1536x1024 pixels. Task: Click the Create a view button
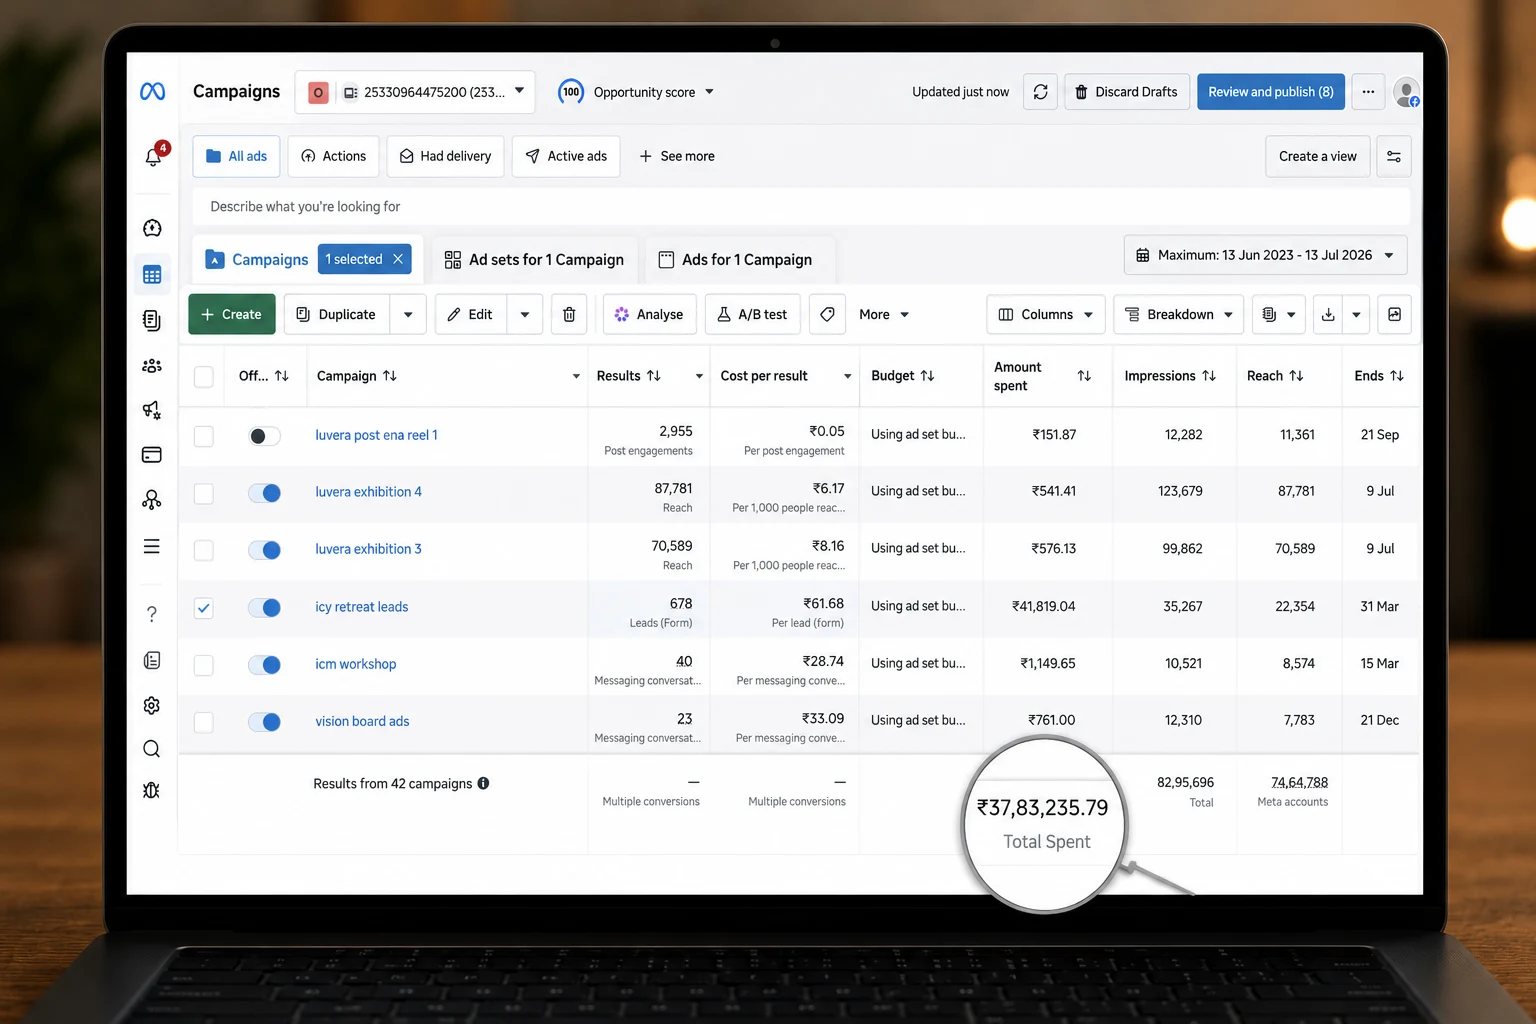1317,156
